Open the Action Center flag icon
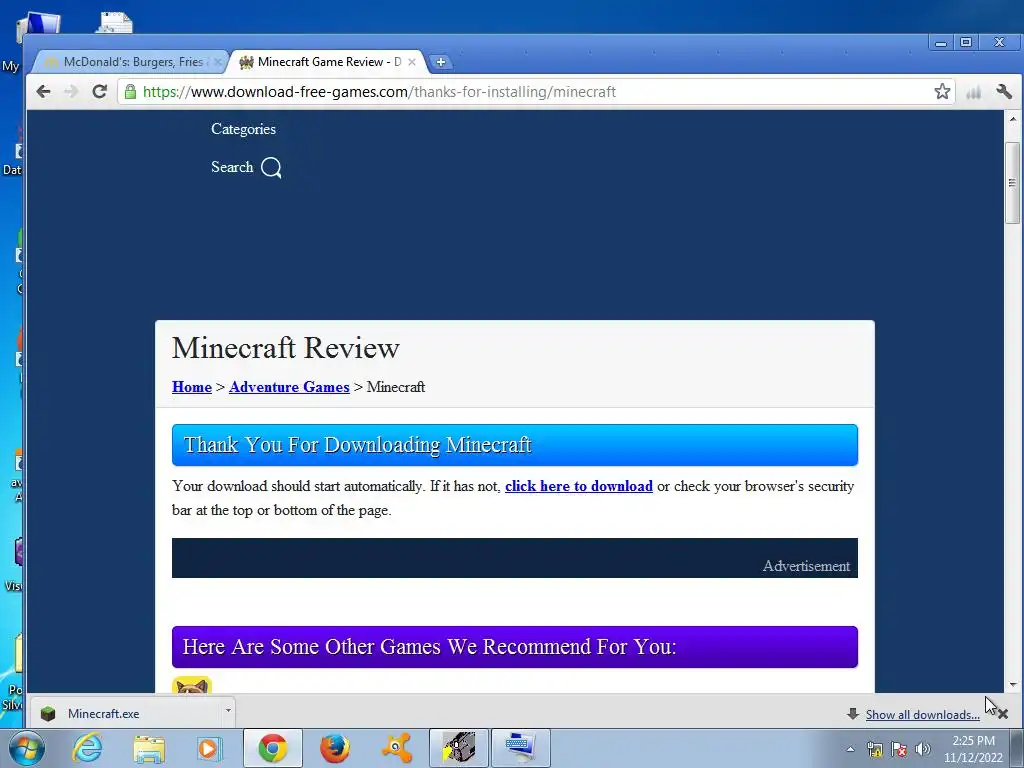 899,749
